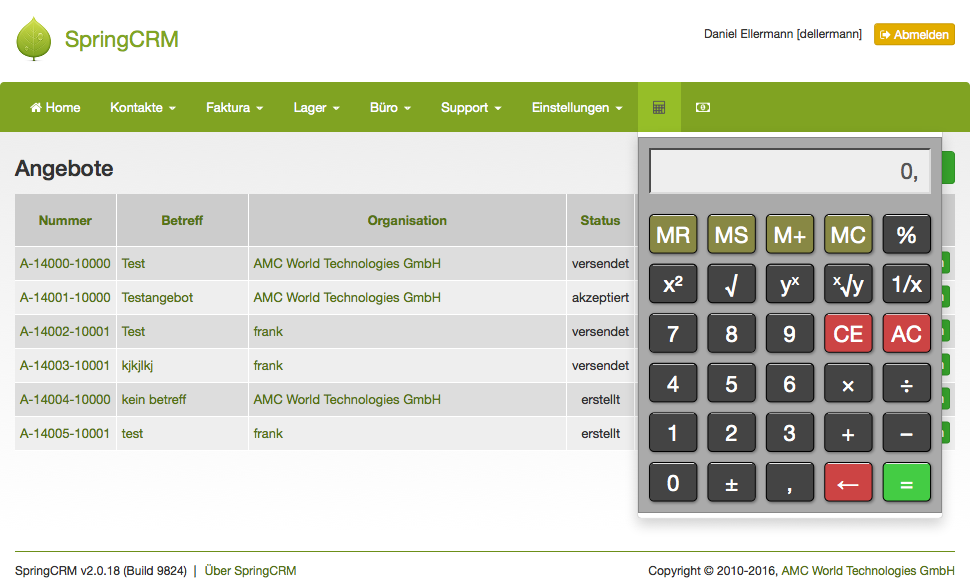
Task: Click 'akzeptiert' status cell
Action: [600, 297]
